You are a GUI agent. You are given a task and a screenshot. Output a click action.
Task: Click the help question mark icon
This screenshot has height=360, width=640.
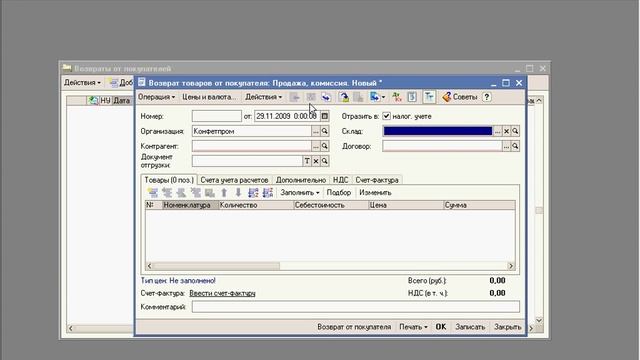click(487, 97)
